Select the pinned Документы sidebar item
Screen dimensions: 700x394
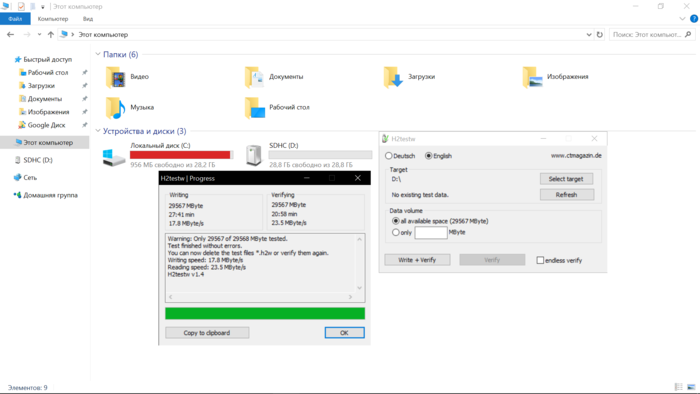click(45, 99)
